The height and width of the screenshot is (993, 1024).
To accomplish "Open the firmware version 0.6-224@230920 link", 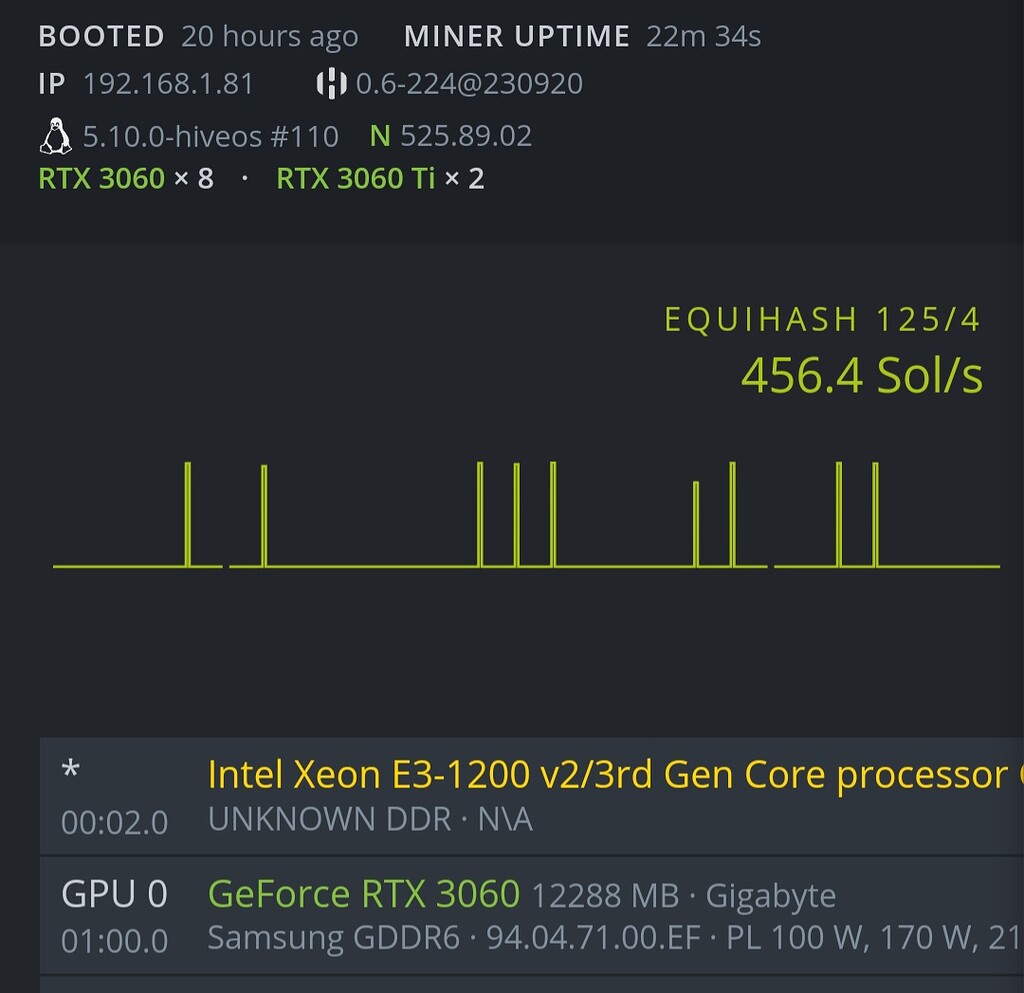I will coord(471,84).
